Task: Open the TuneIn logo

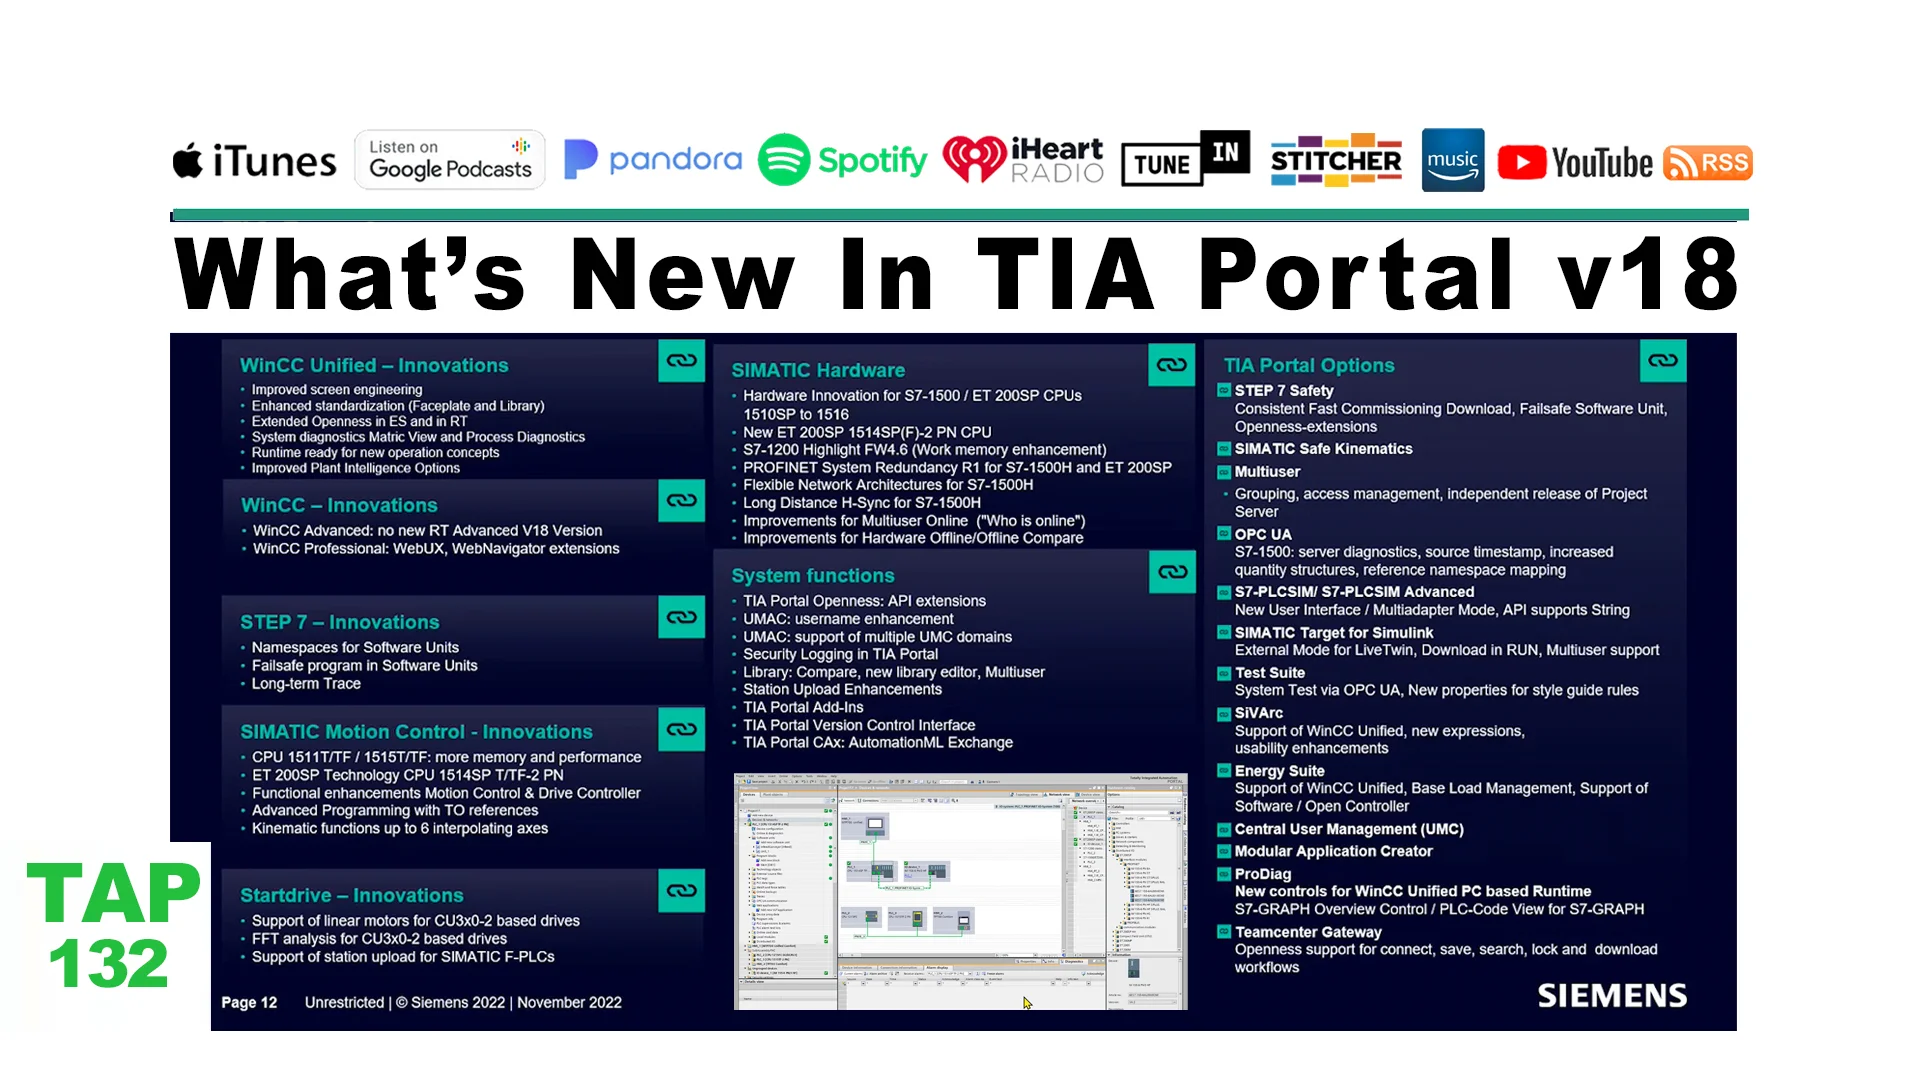Action: (x=1185, y=160)
